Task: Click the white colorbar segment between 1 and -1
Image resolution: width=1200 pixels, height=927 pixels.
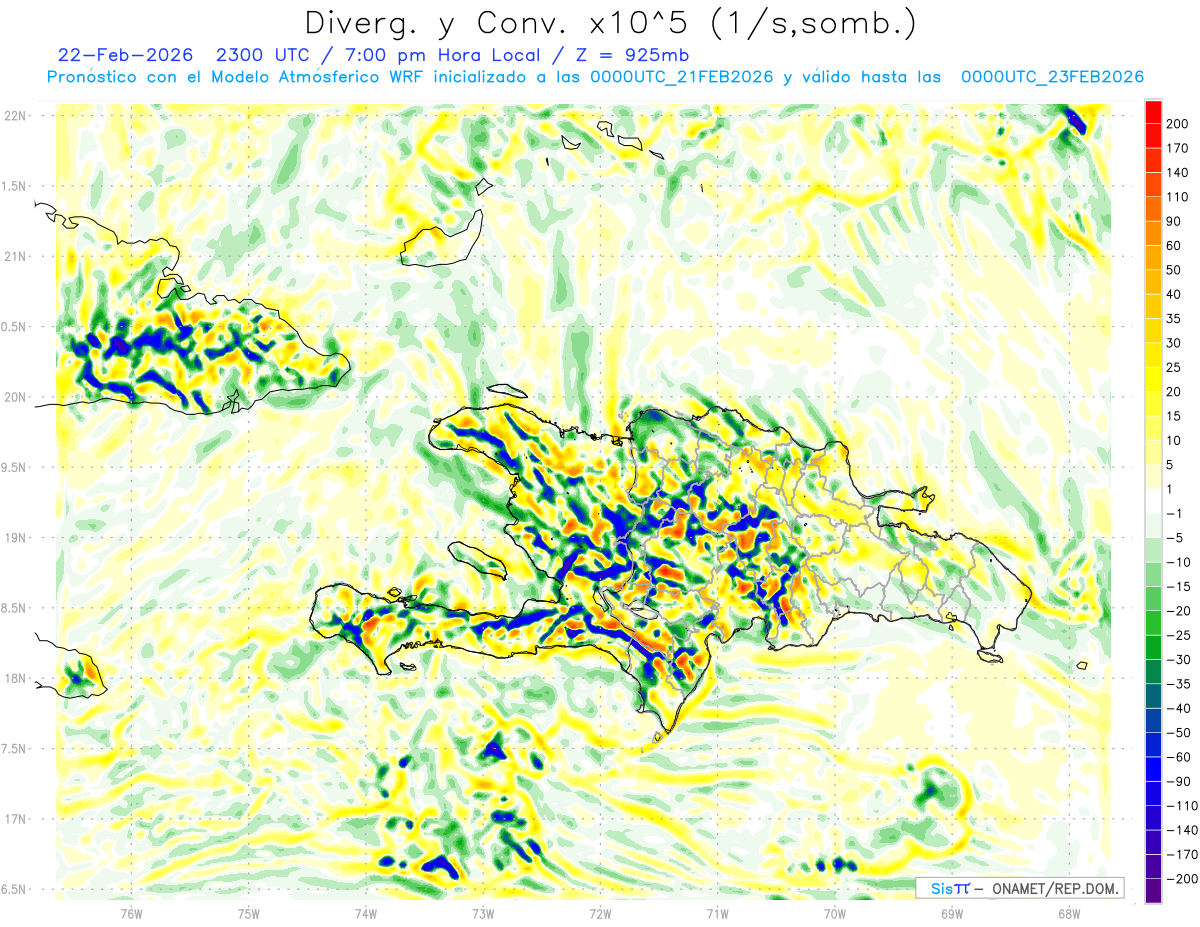Action: click(x=1153, y=501)
